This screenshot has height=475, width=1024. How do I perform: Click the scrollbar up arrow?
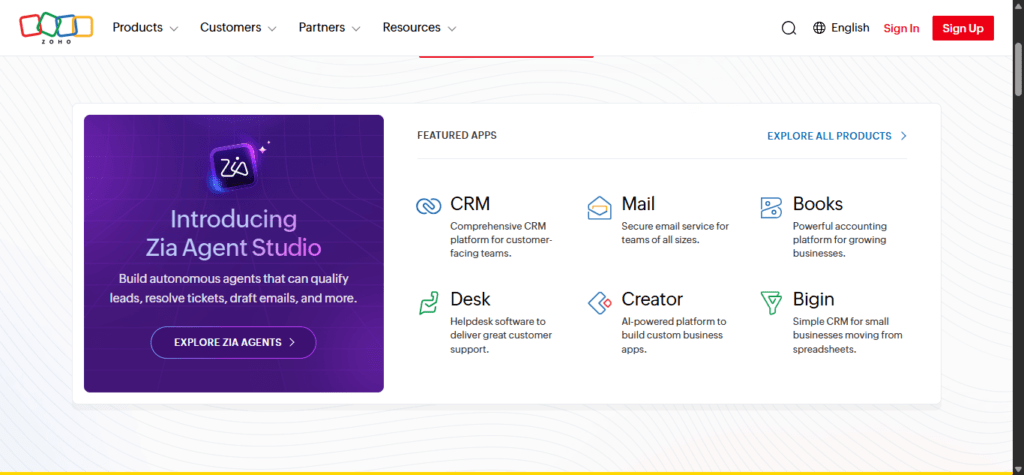click(1018, 8)
